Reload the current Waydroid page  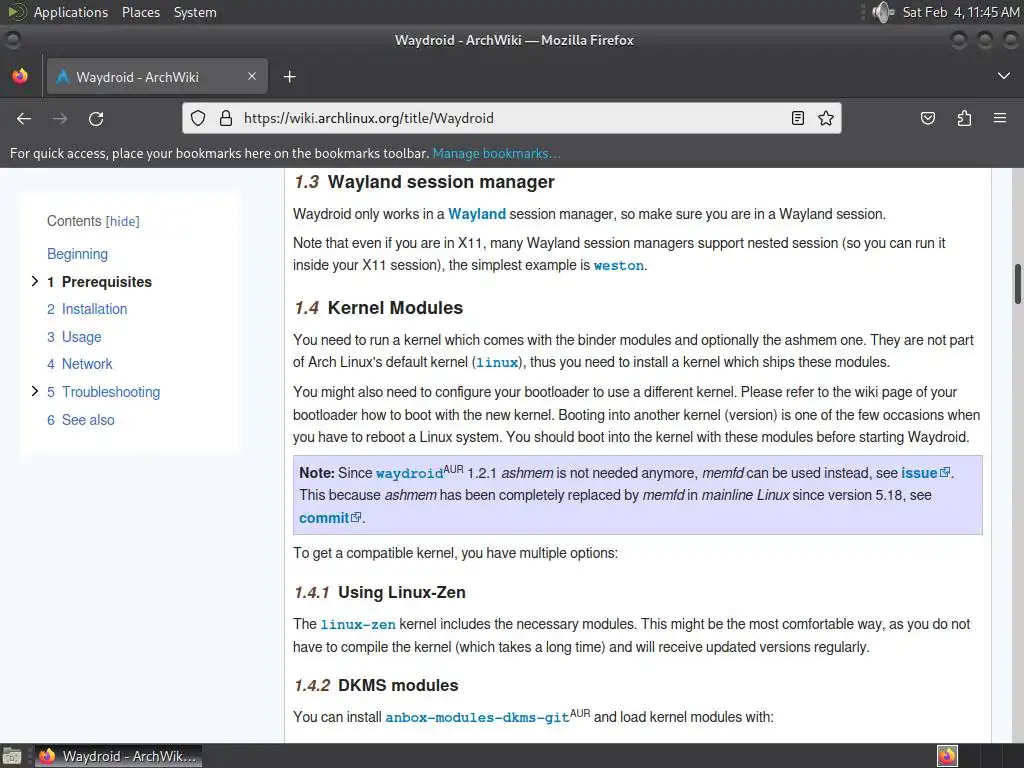(96, 118)
